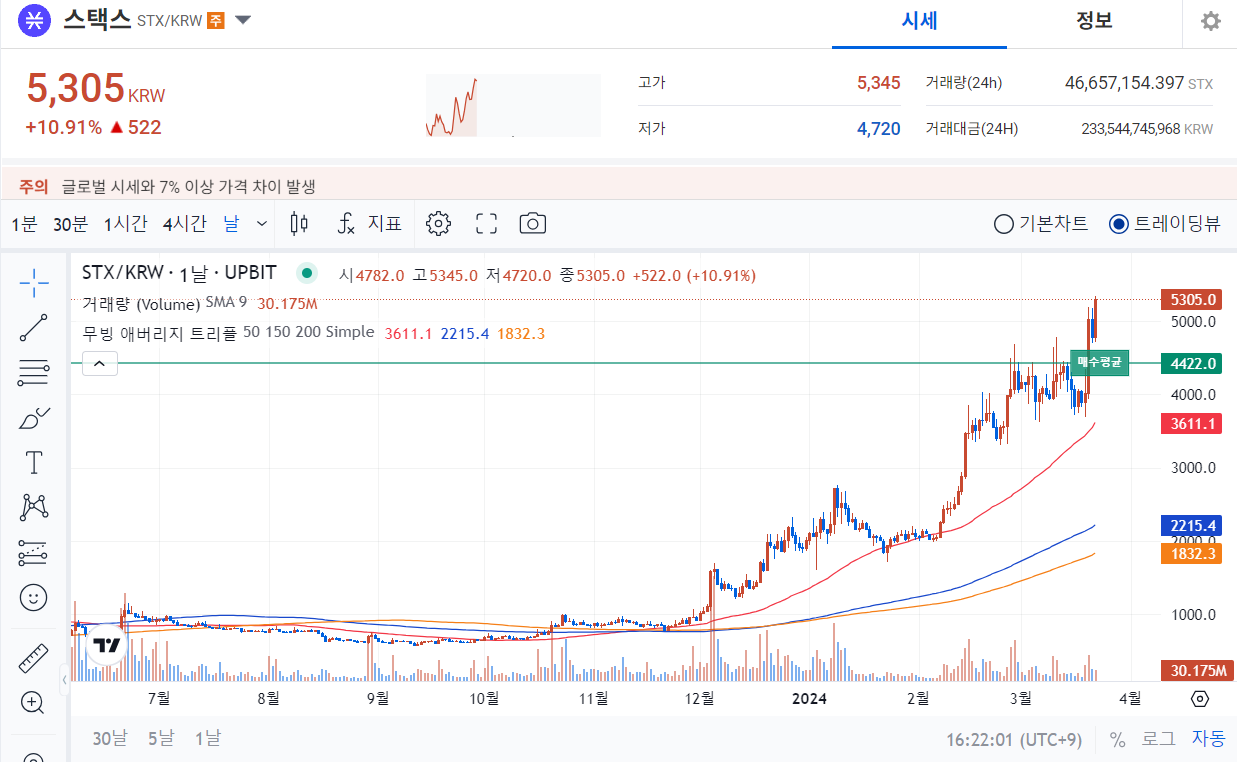Select the 1시간 timeframe

[126, 224]
